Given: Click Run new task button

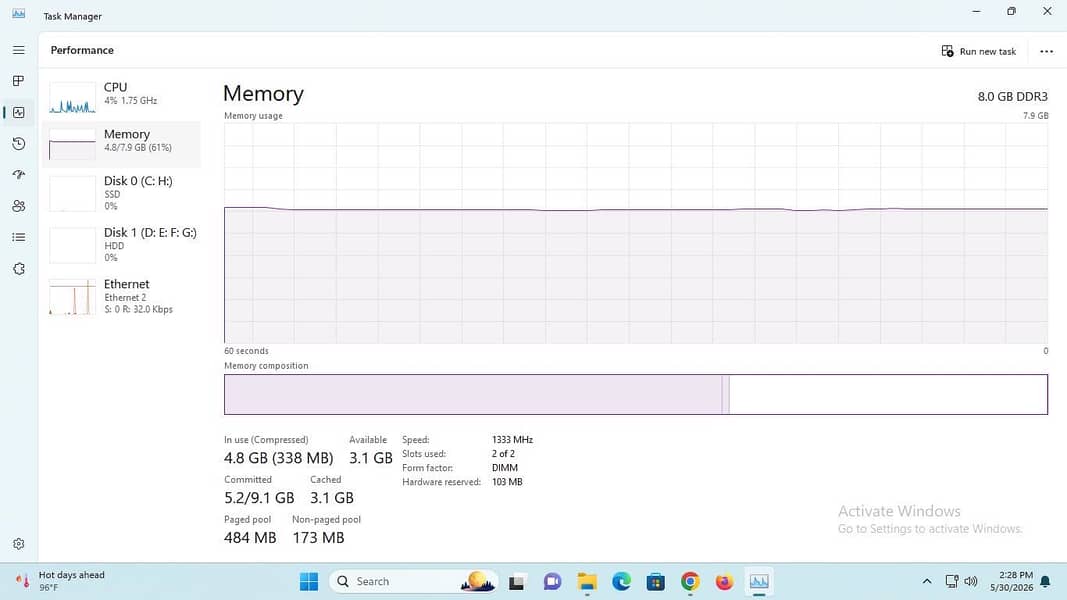Looking at the screenshot, I should 979,51.
